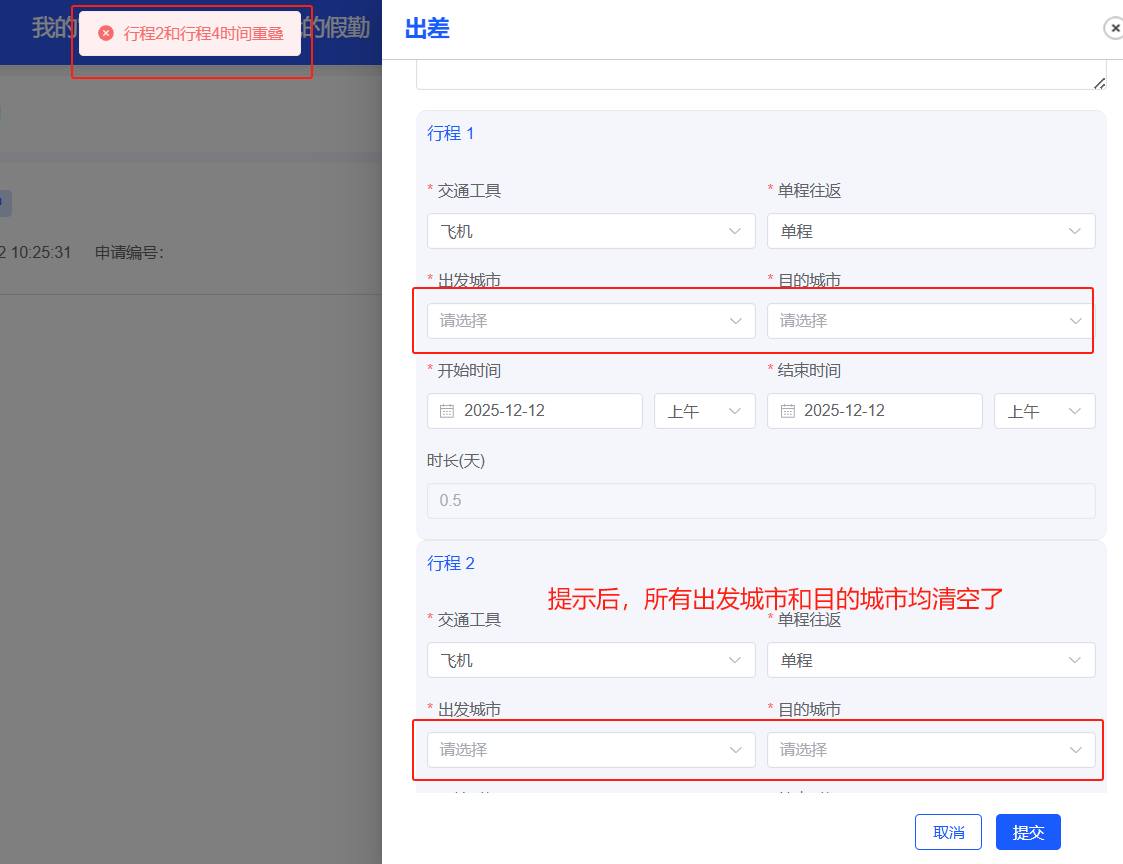1123x864 pixels.
Task: Click the 取消 cancel button
Action: [948, 832]
